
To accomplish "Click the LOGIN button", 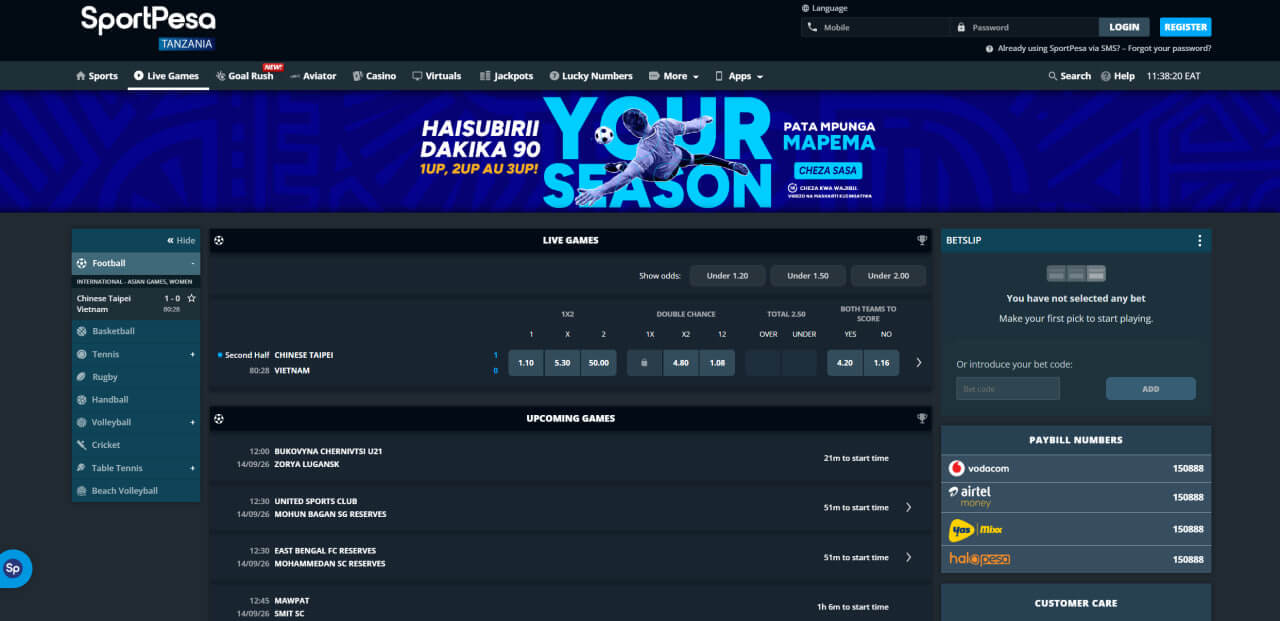I will pos(1124,27).
